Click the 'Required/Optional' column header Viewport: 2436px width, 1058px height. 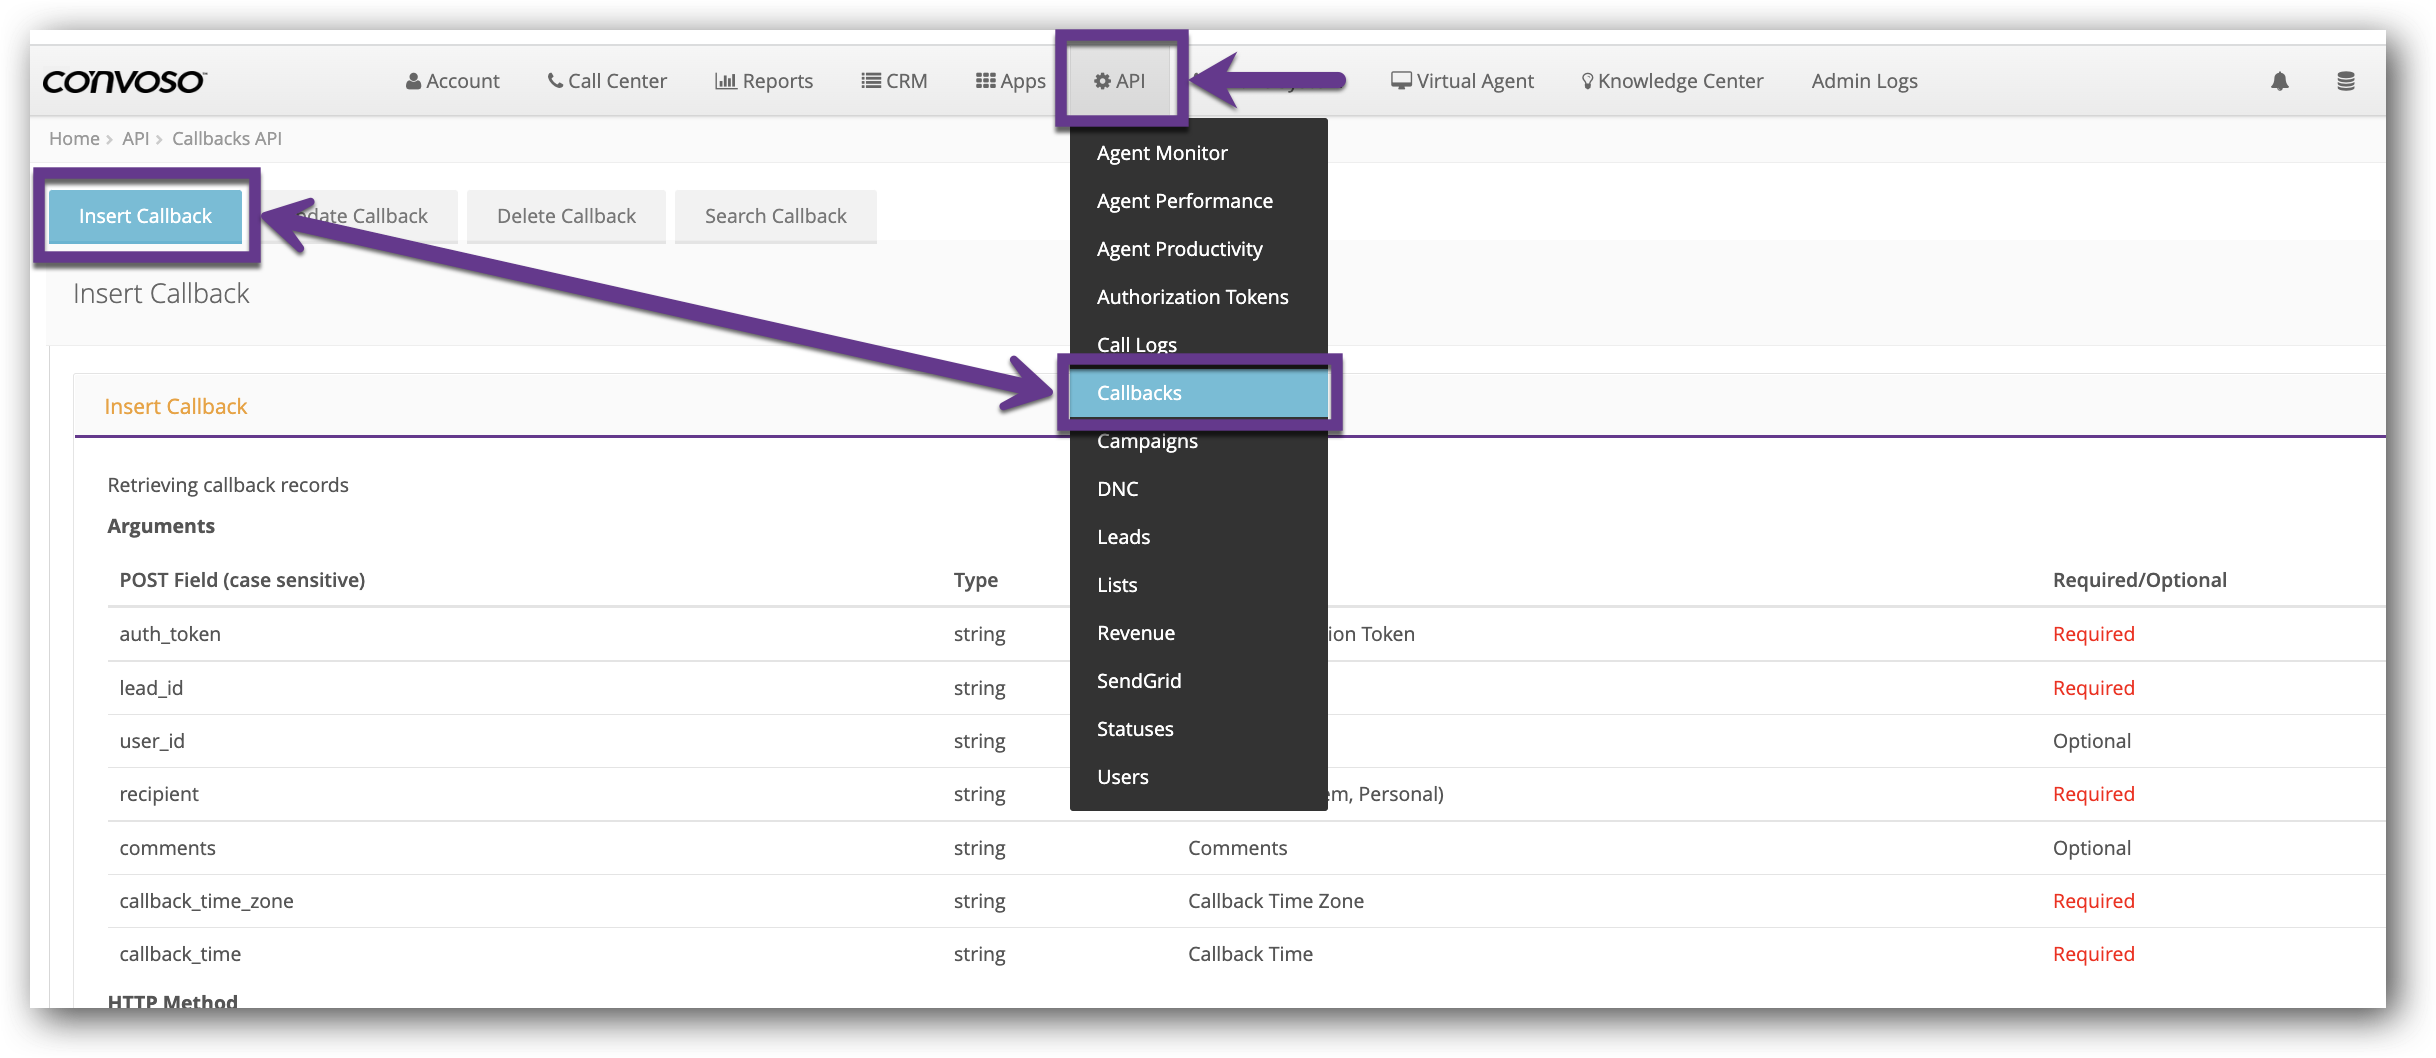2139,580
